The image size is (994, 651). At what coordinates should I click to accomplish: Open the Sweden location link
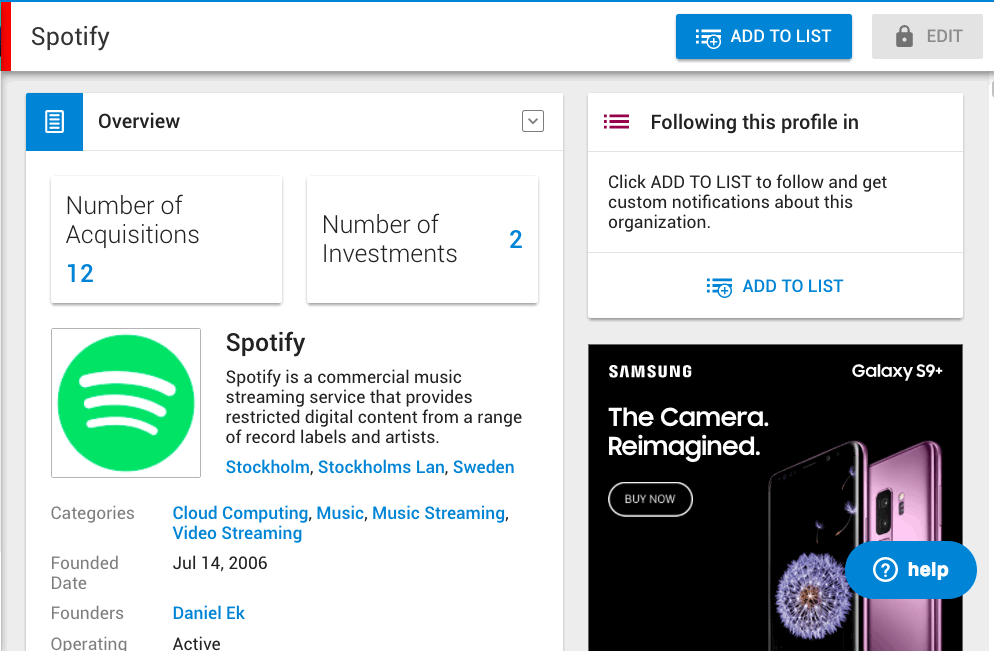coord(484,467)
